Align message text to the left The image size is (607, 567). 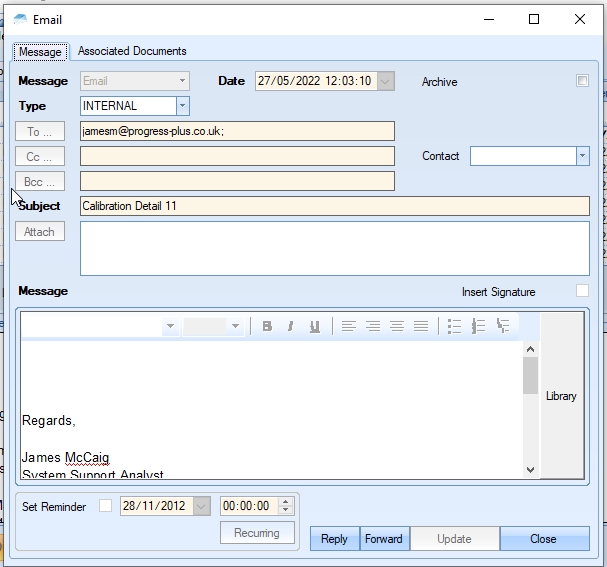348,326
